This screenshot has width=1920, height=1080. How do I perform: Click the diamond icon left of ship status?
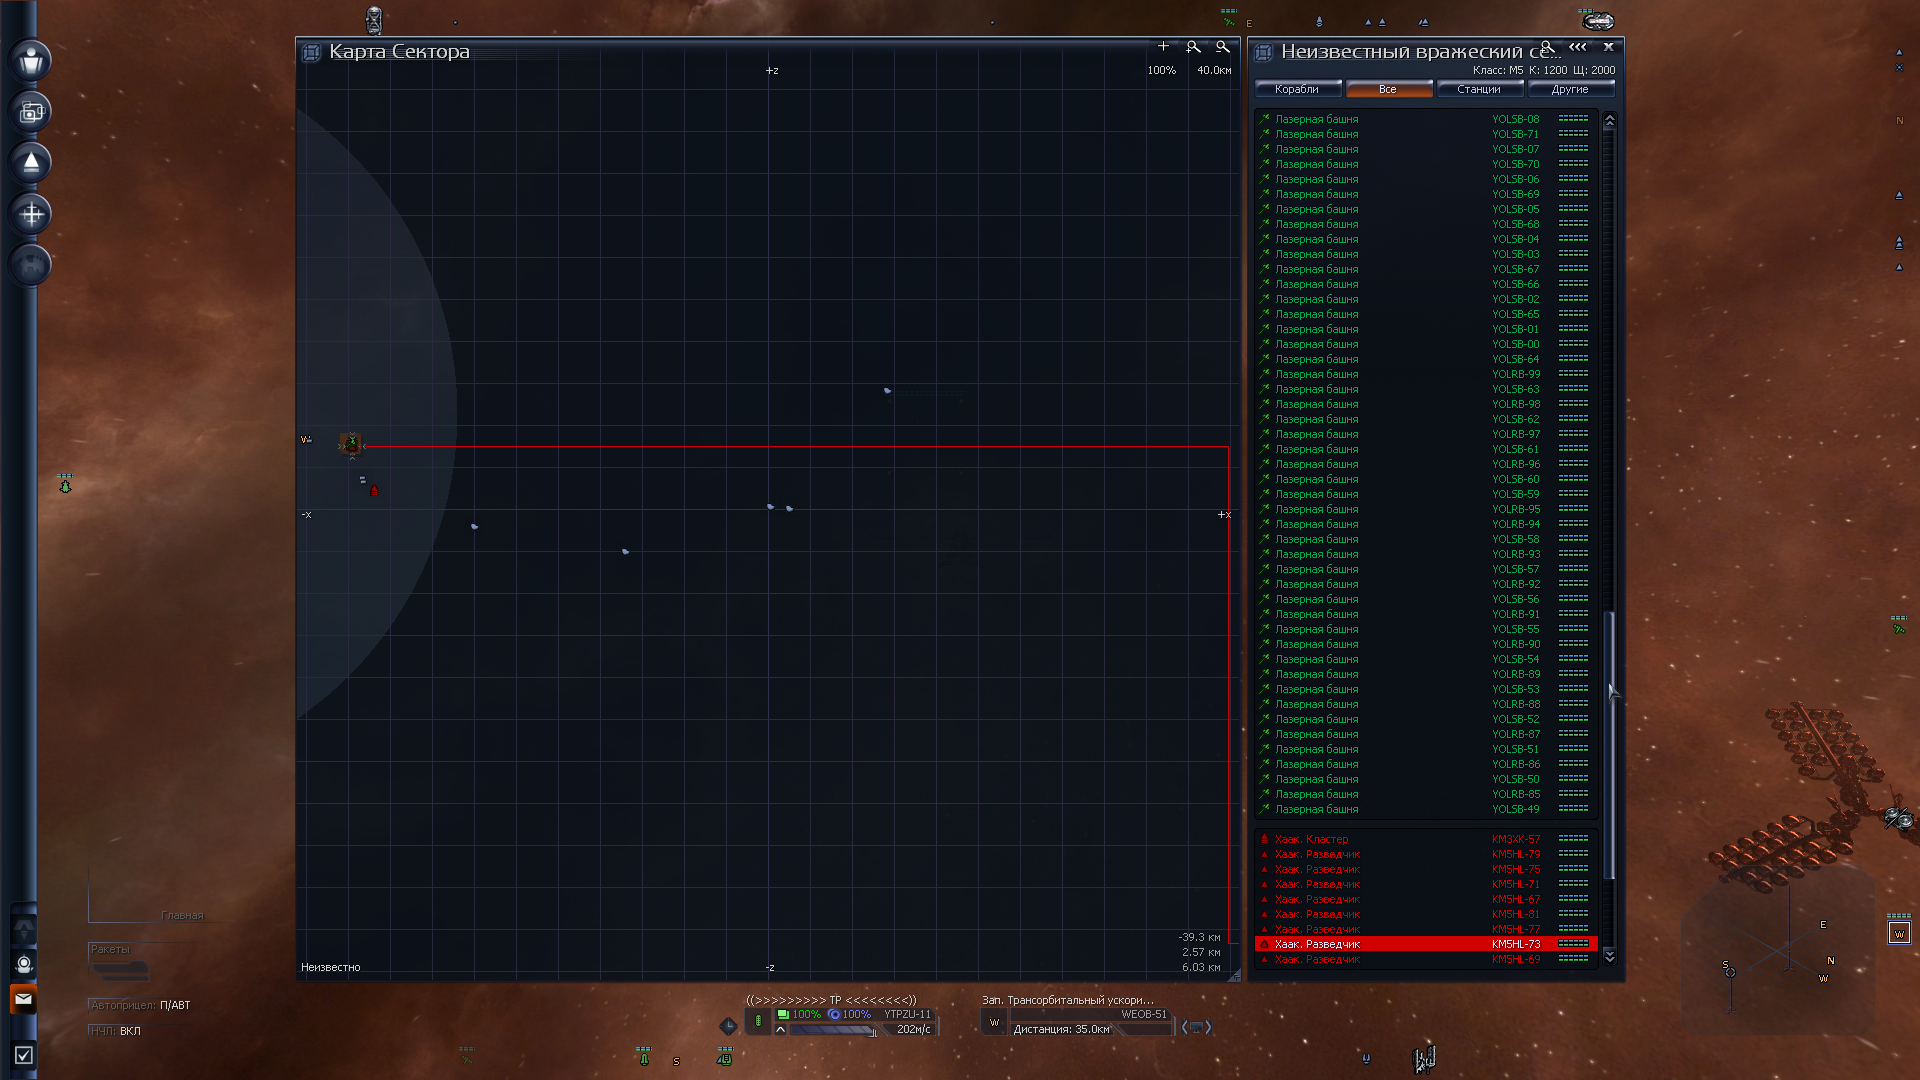click(x=728, y=1025)
